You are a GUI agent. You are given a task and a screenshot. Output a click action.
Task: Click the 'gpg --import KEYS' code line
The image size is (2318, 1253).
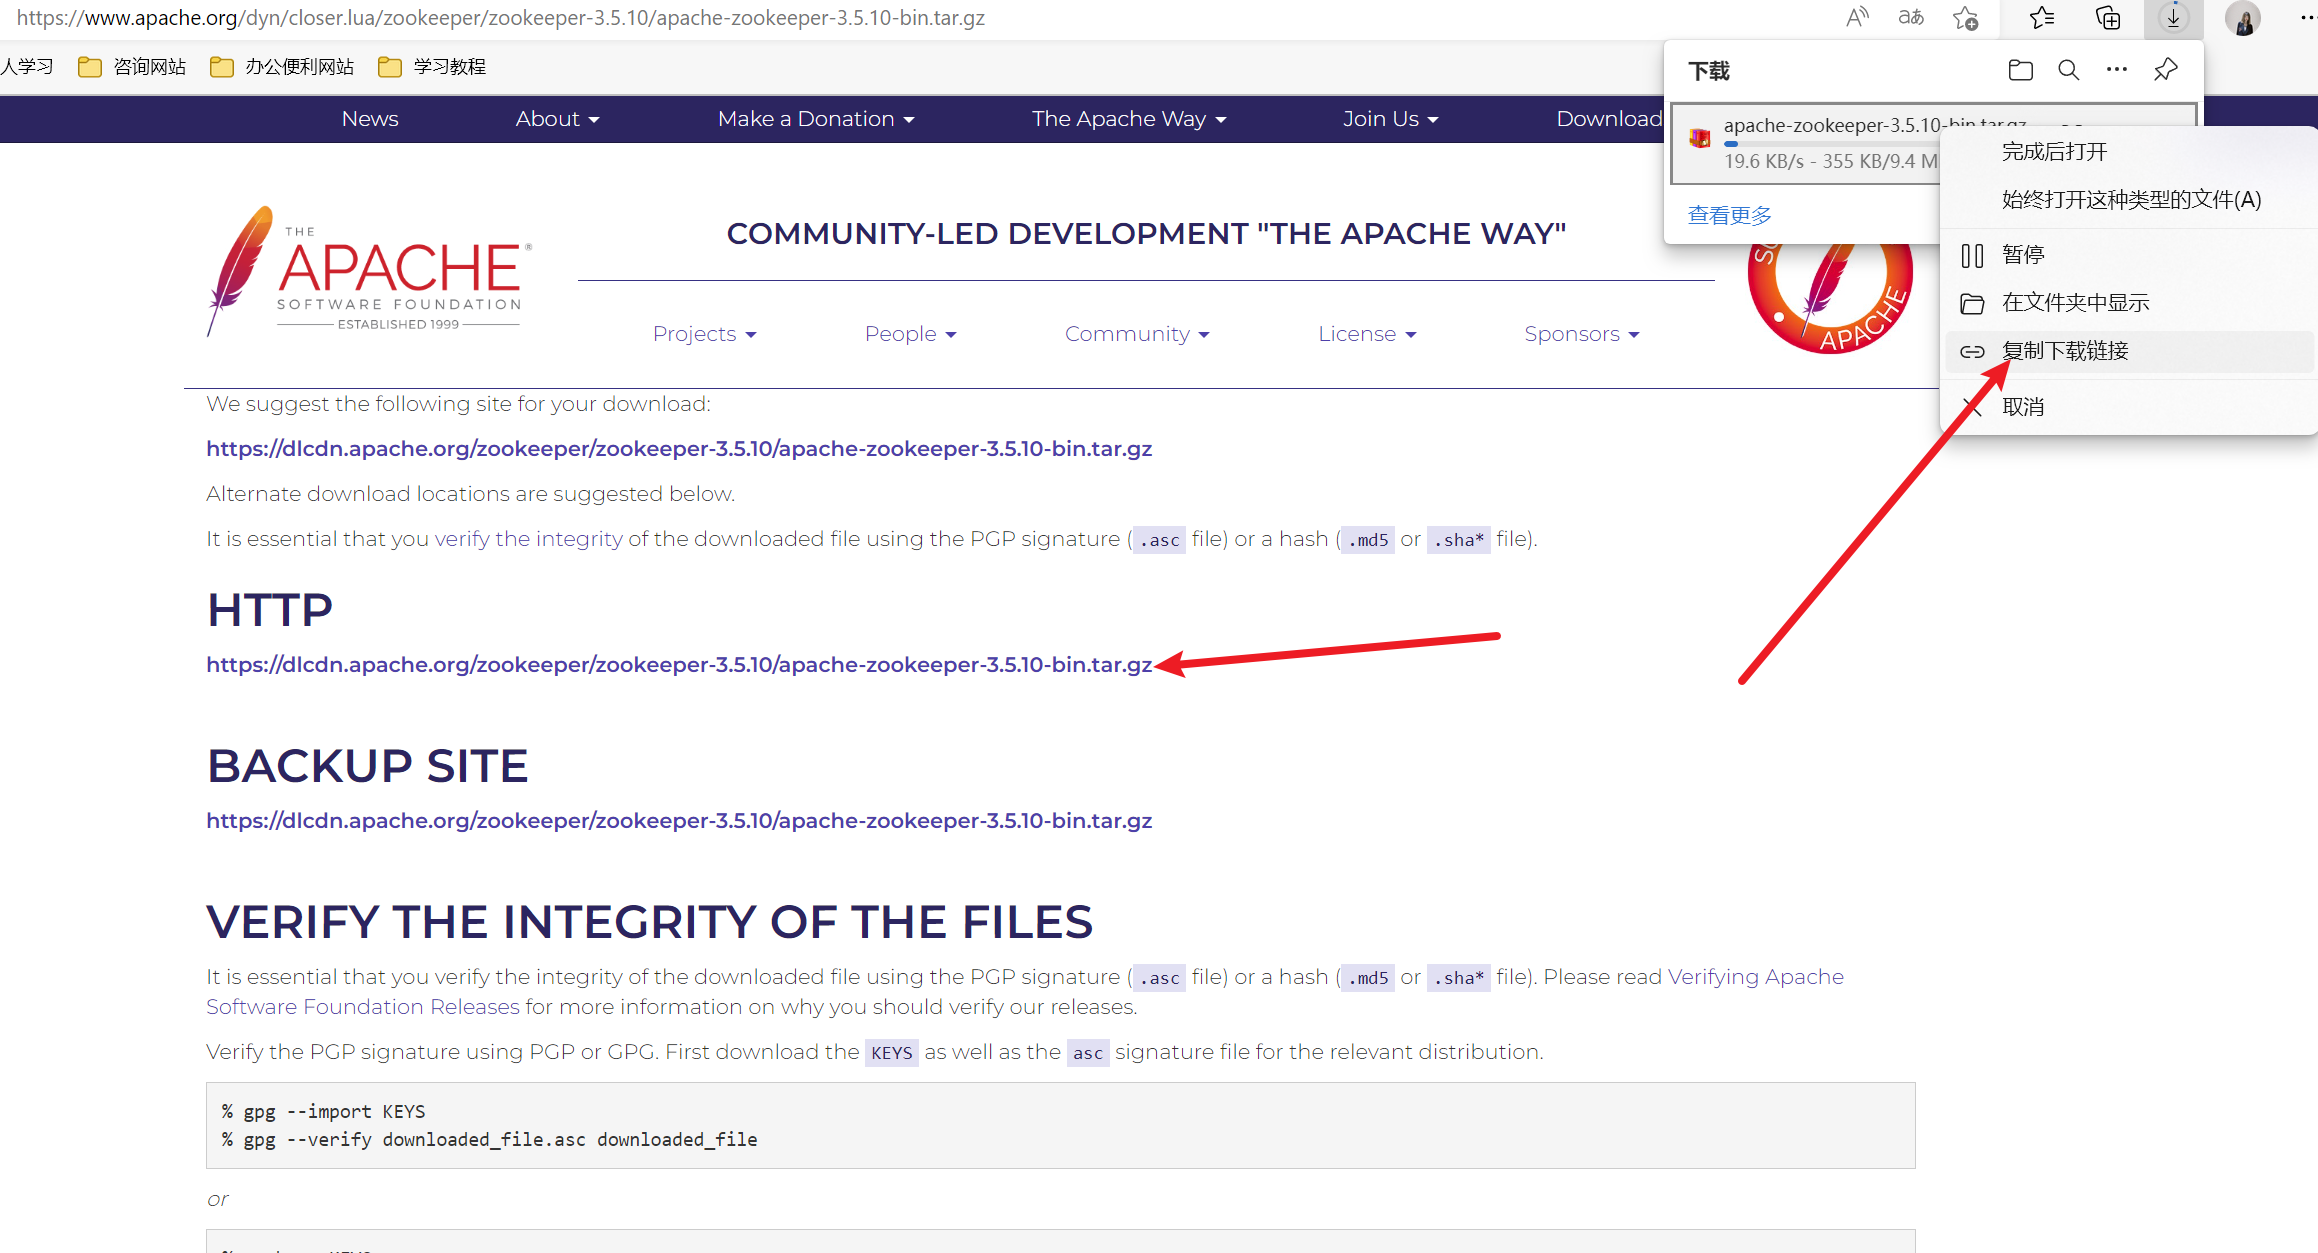tap(324, 1112)
